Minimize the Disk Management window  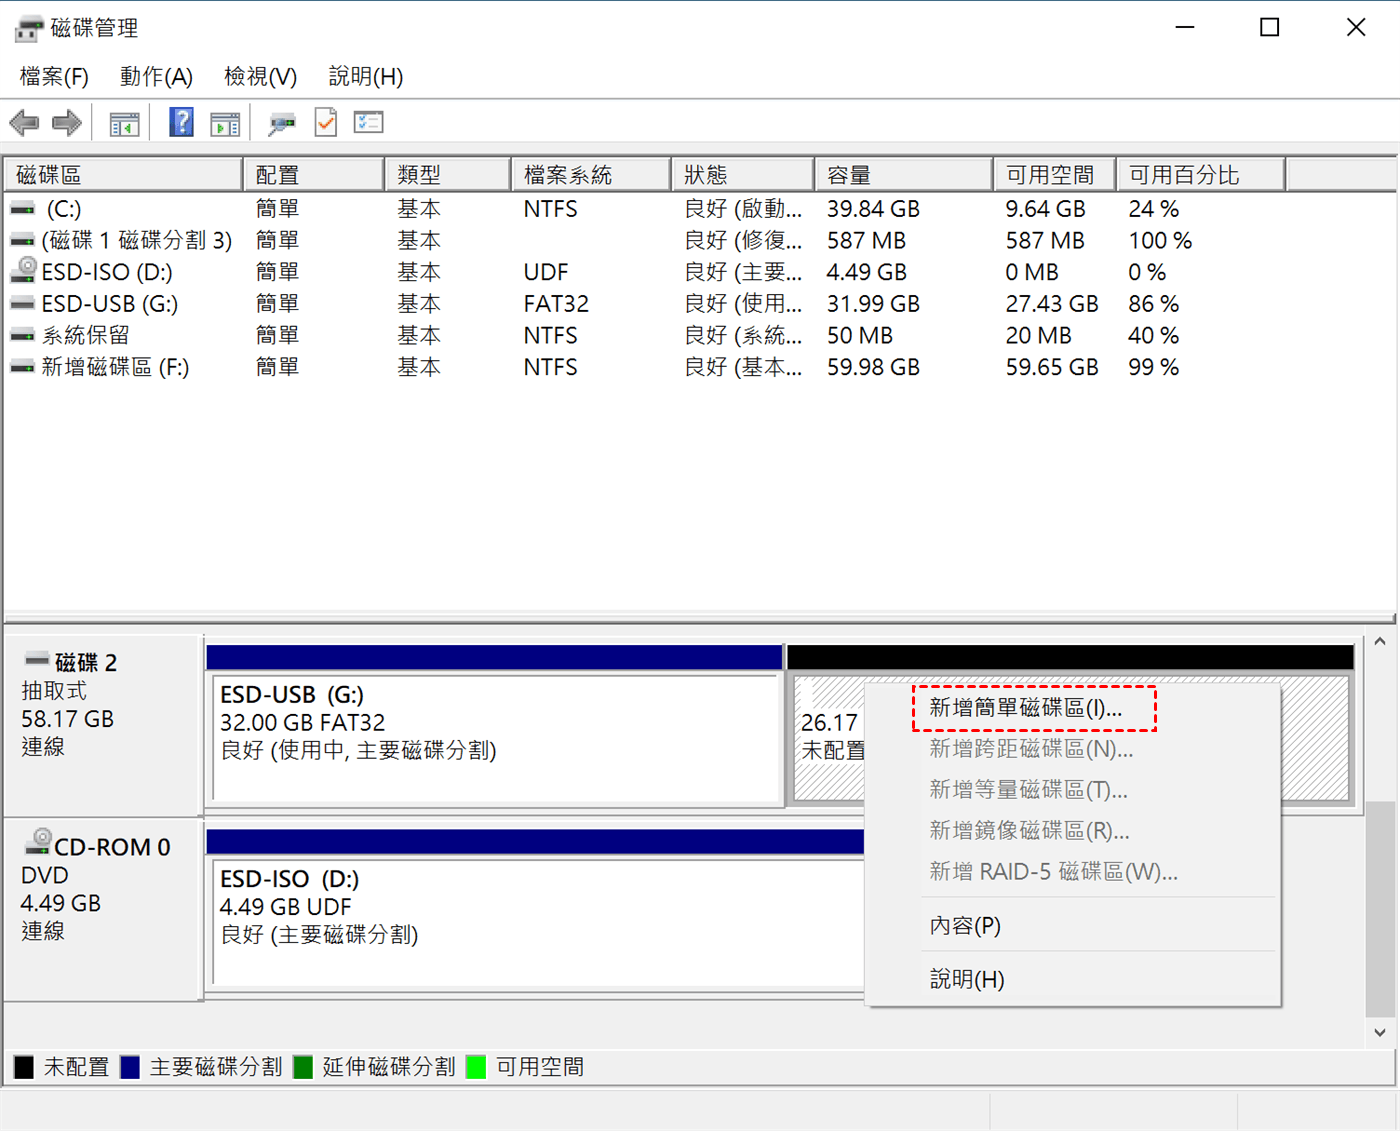[1185, 27]
